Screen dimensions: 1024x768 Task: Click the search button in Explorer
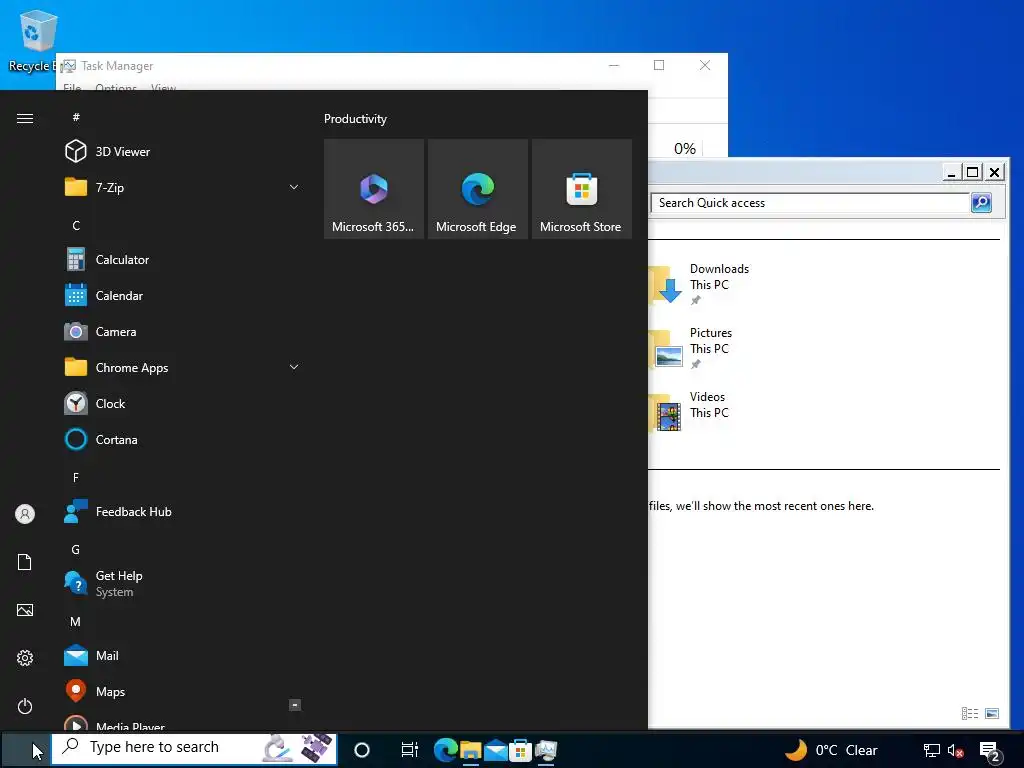(x=982, y=203)
